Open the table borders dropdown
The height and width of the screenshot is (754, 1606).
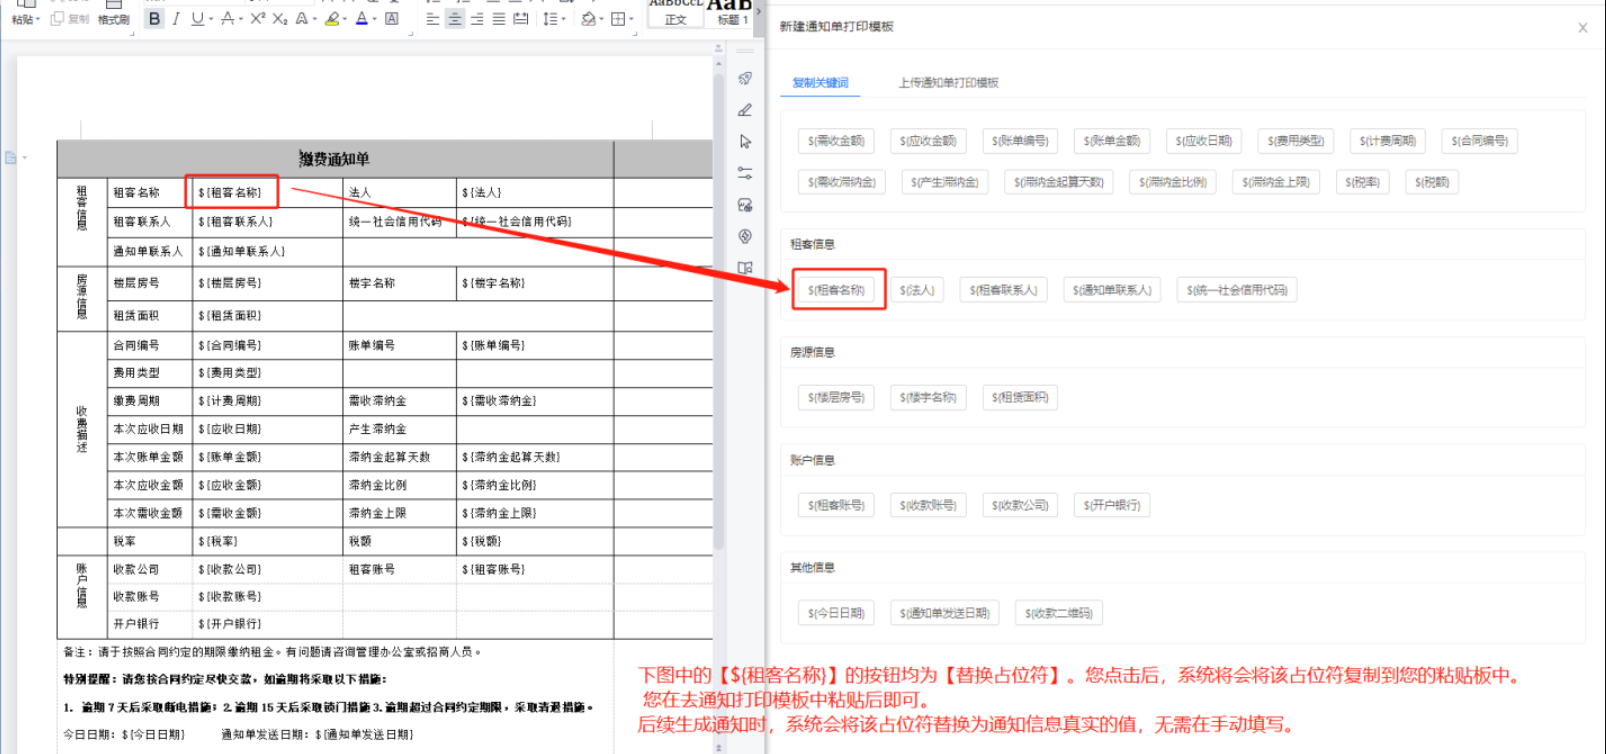click(632, 19)
